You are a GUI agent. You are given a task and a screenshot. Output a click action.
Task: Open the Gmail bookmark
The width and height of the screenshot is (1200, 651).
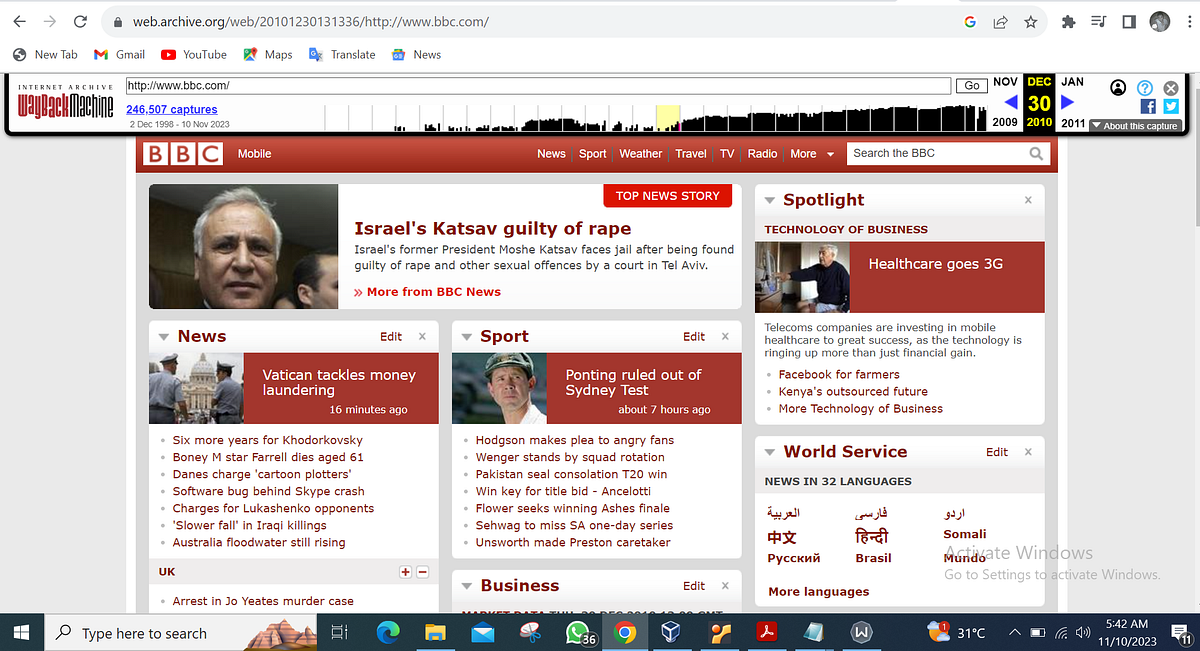(119, 55)
